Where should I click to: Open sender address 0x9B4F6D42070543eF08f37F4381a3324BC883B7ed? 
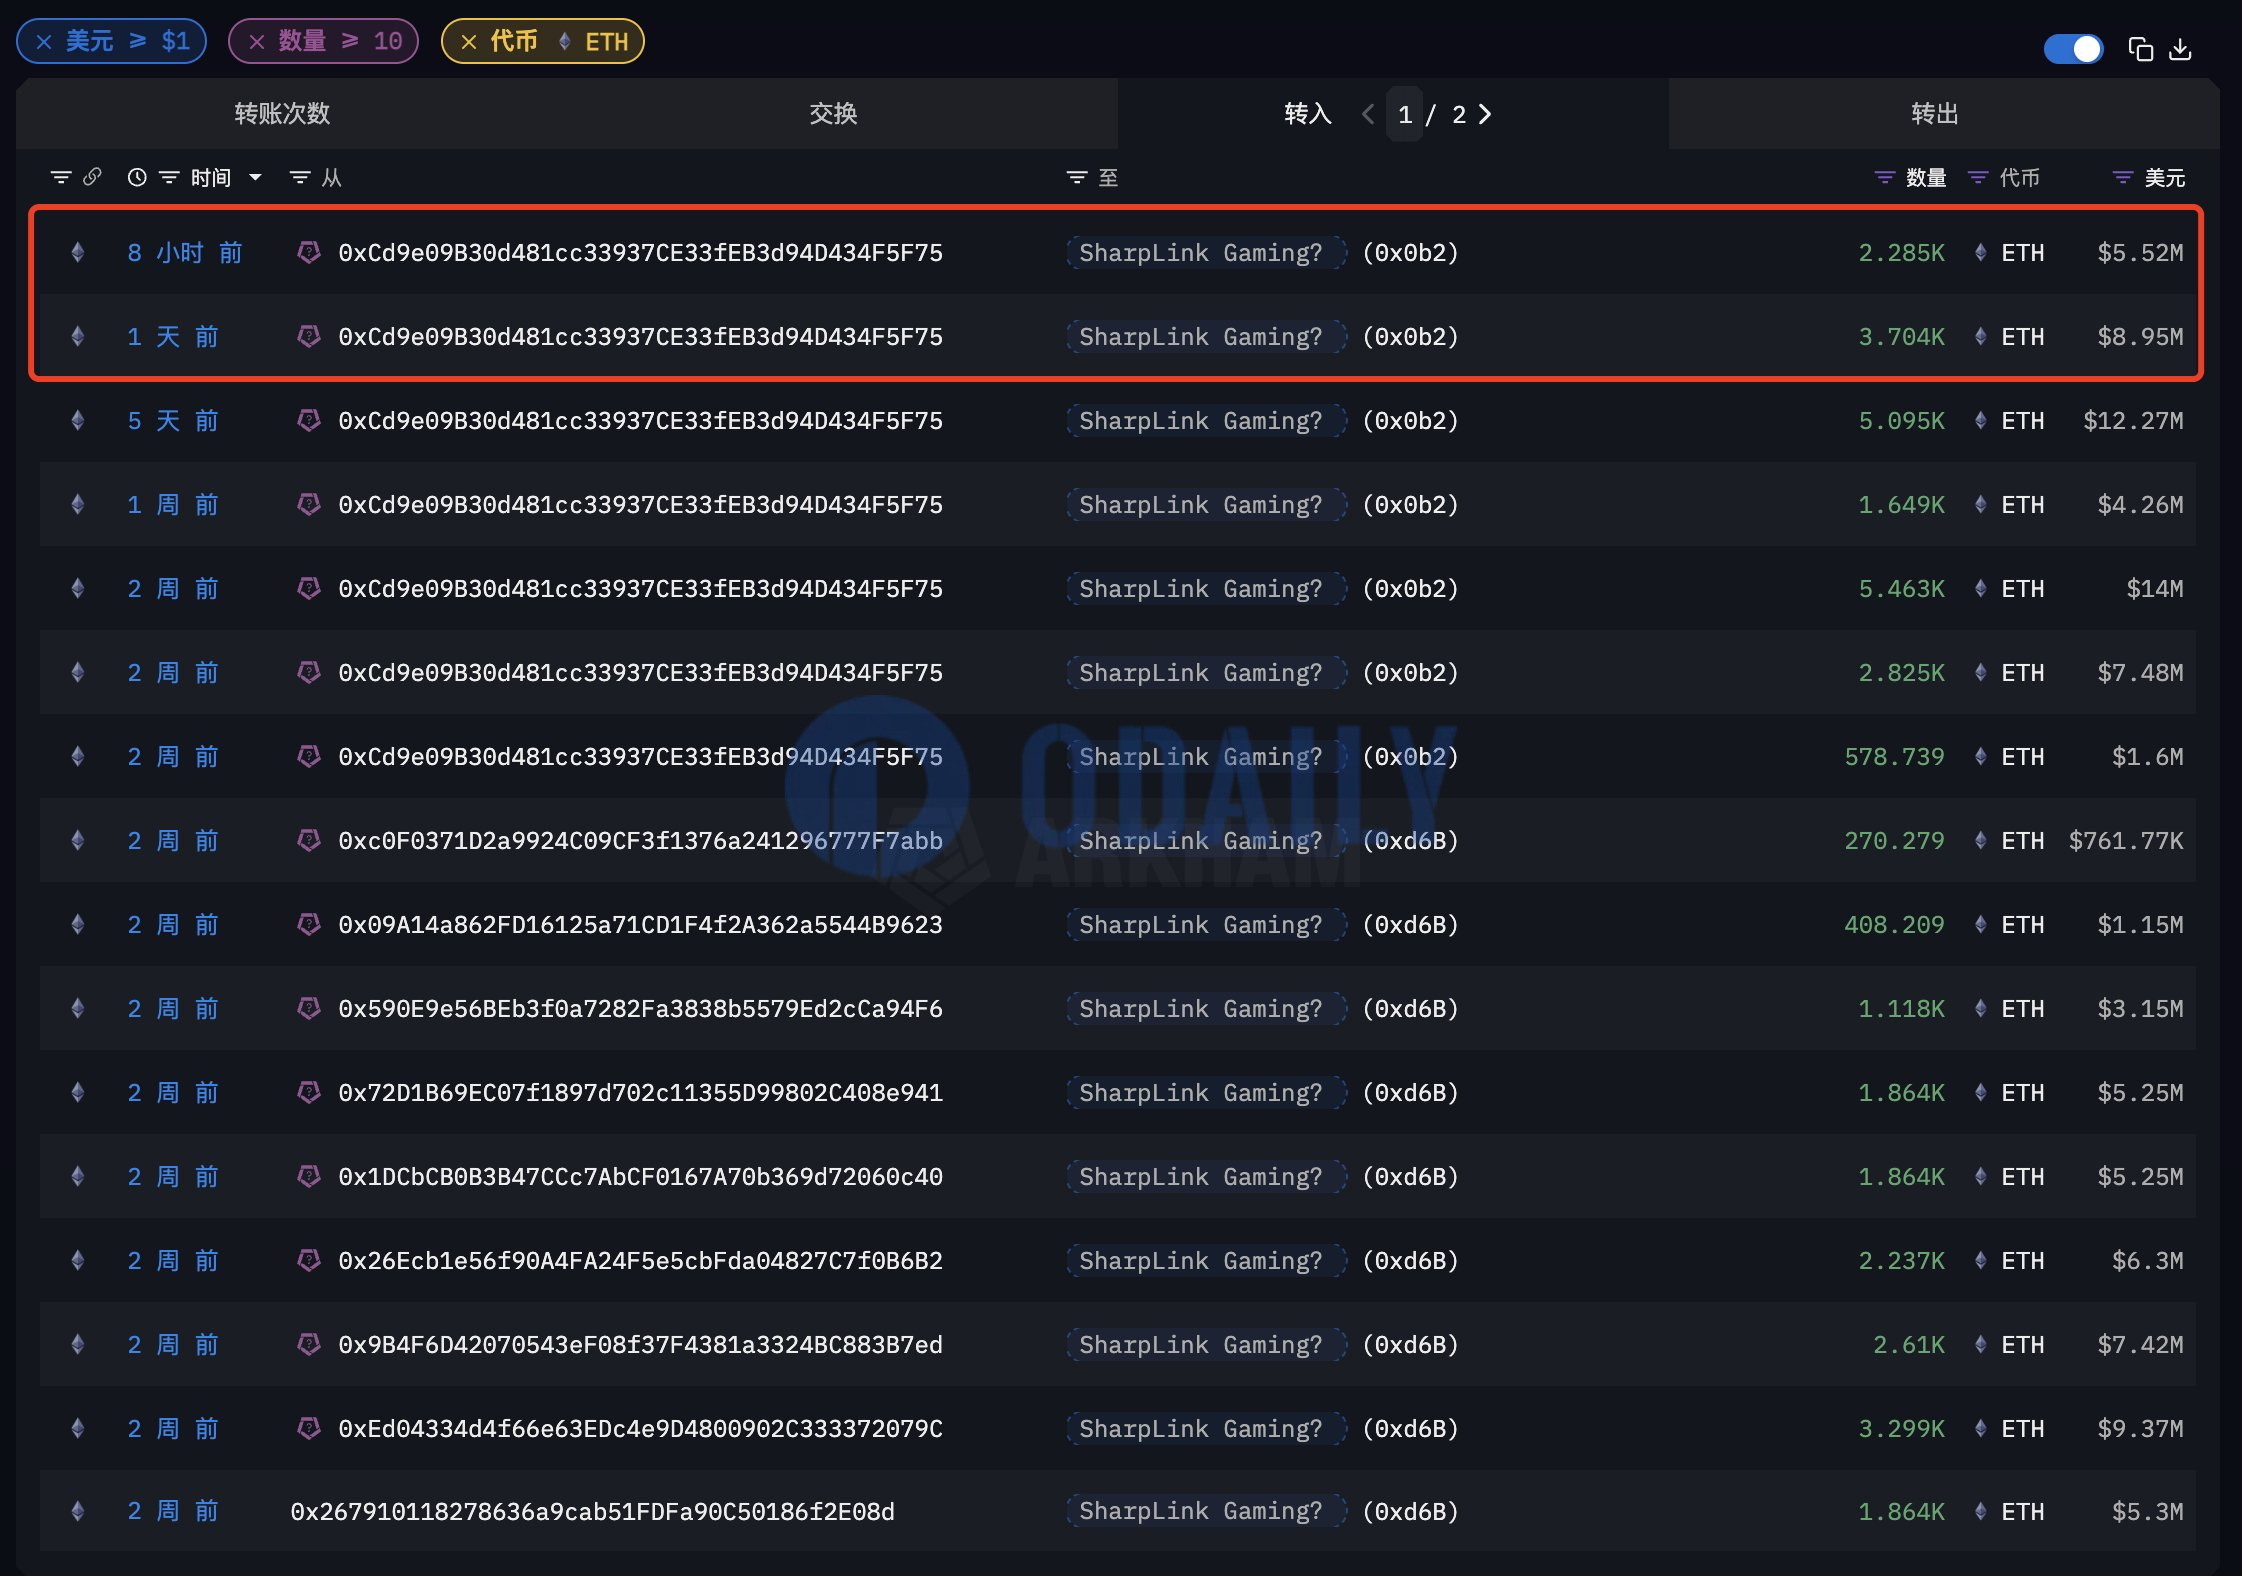(x=641, y=1345)
